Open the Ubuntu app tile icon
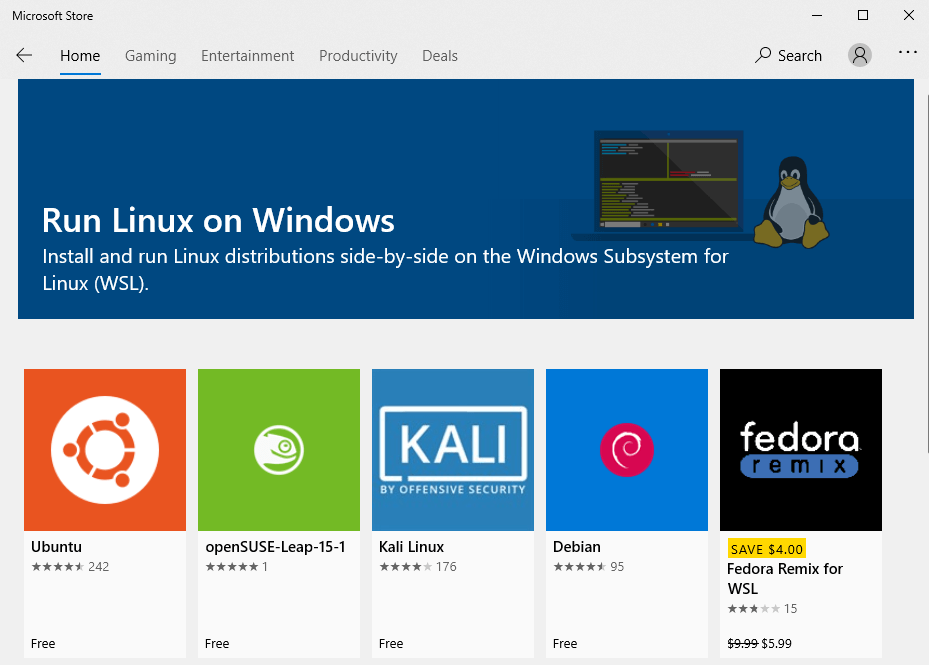The height and width of the screenshot is (665, 929). [x=105, y=450]
